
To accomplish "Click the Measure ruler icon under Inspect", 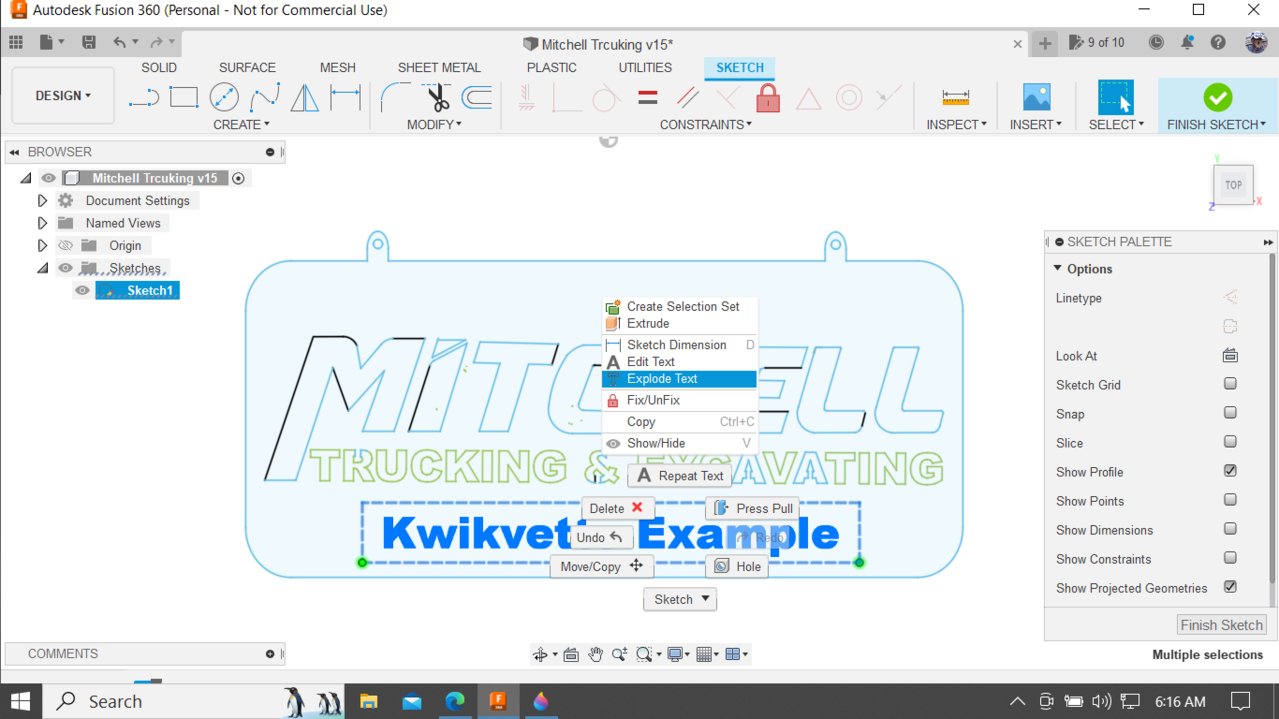I will pos(956,97).
